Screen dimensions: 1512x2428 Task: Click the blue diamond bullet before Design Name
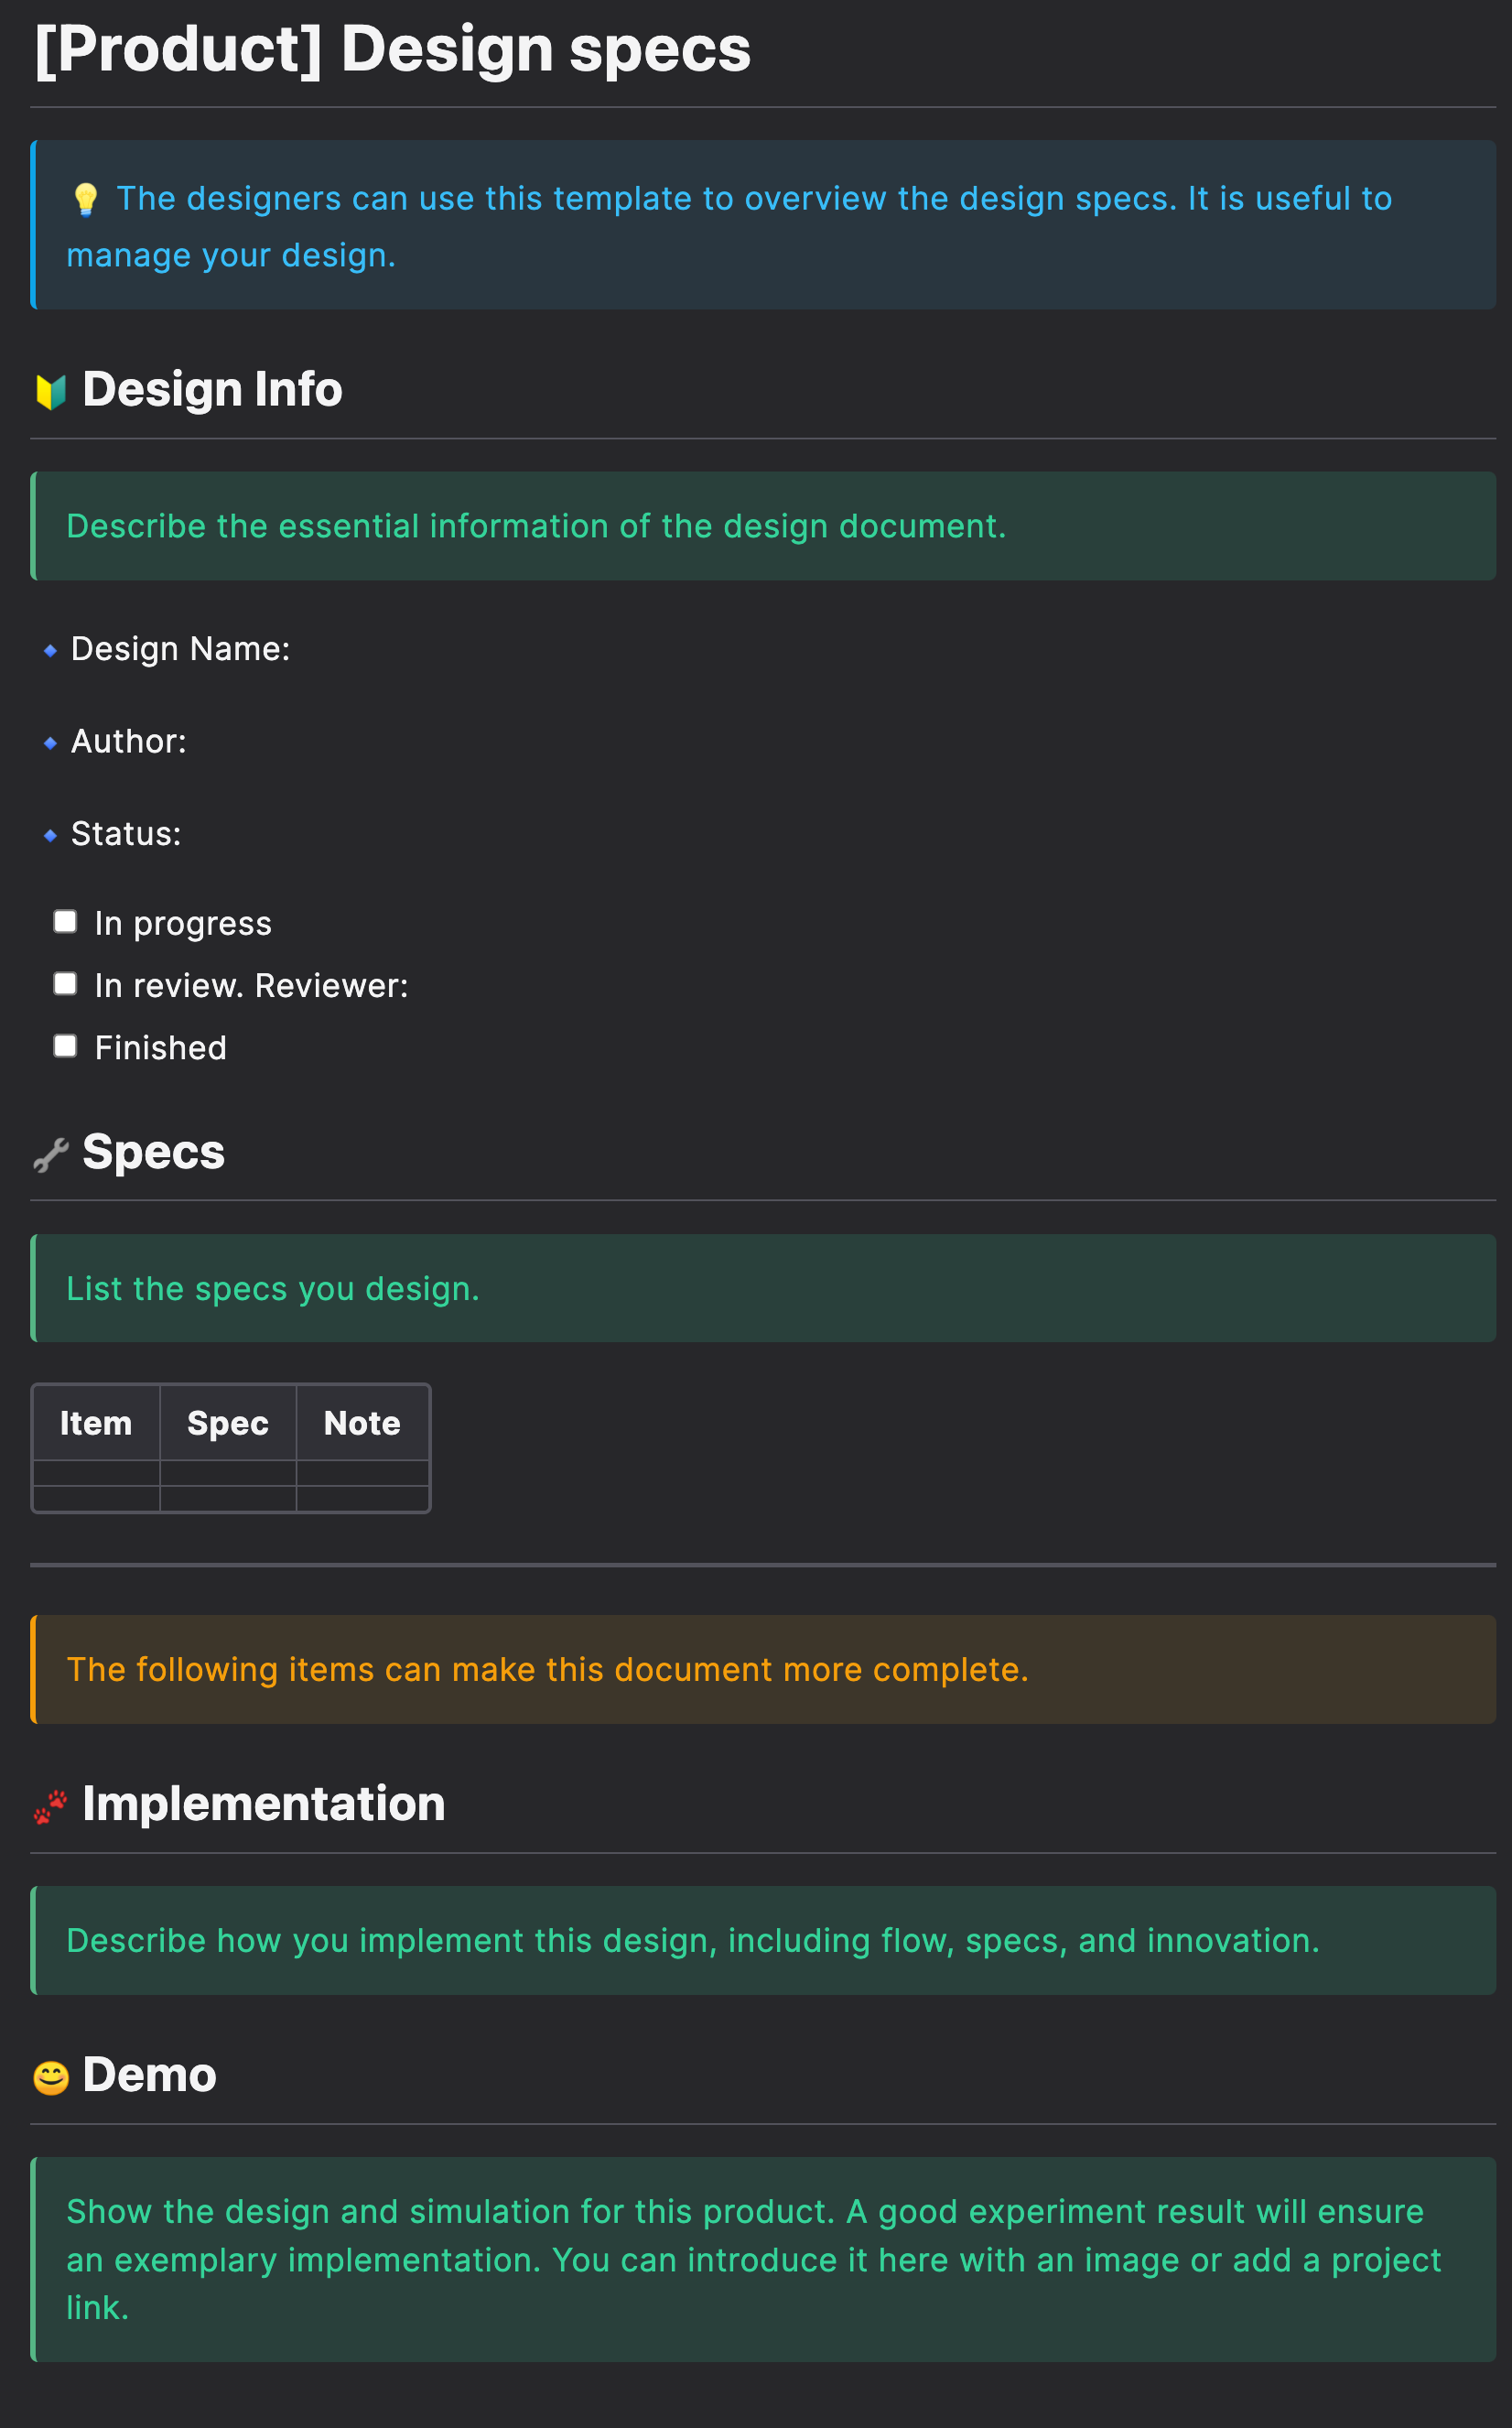[x=51, y=651]
